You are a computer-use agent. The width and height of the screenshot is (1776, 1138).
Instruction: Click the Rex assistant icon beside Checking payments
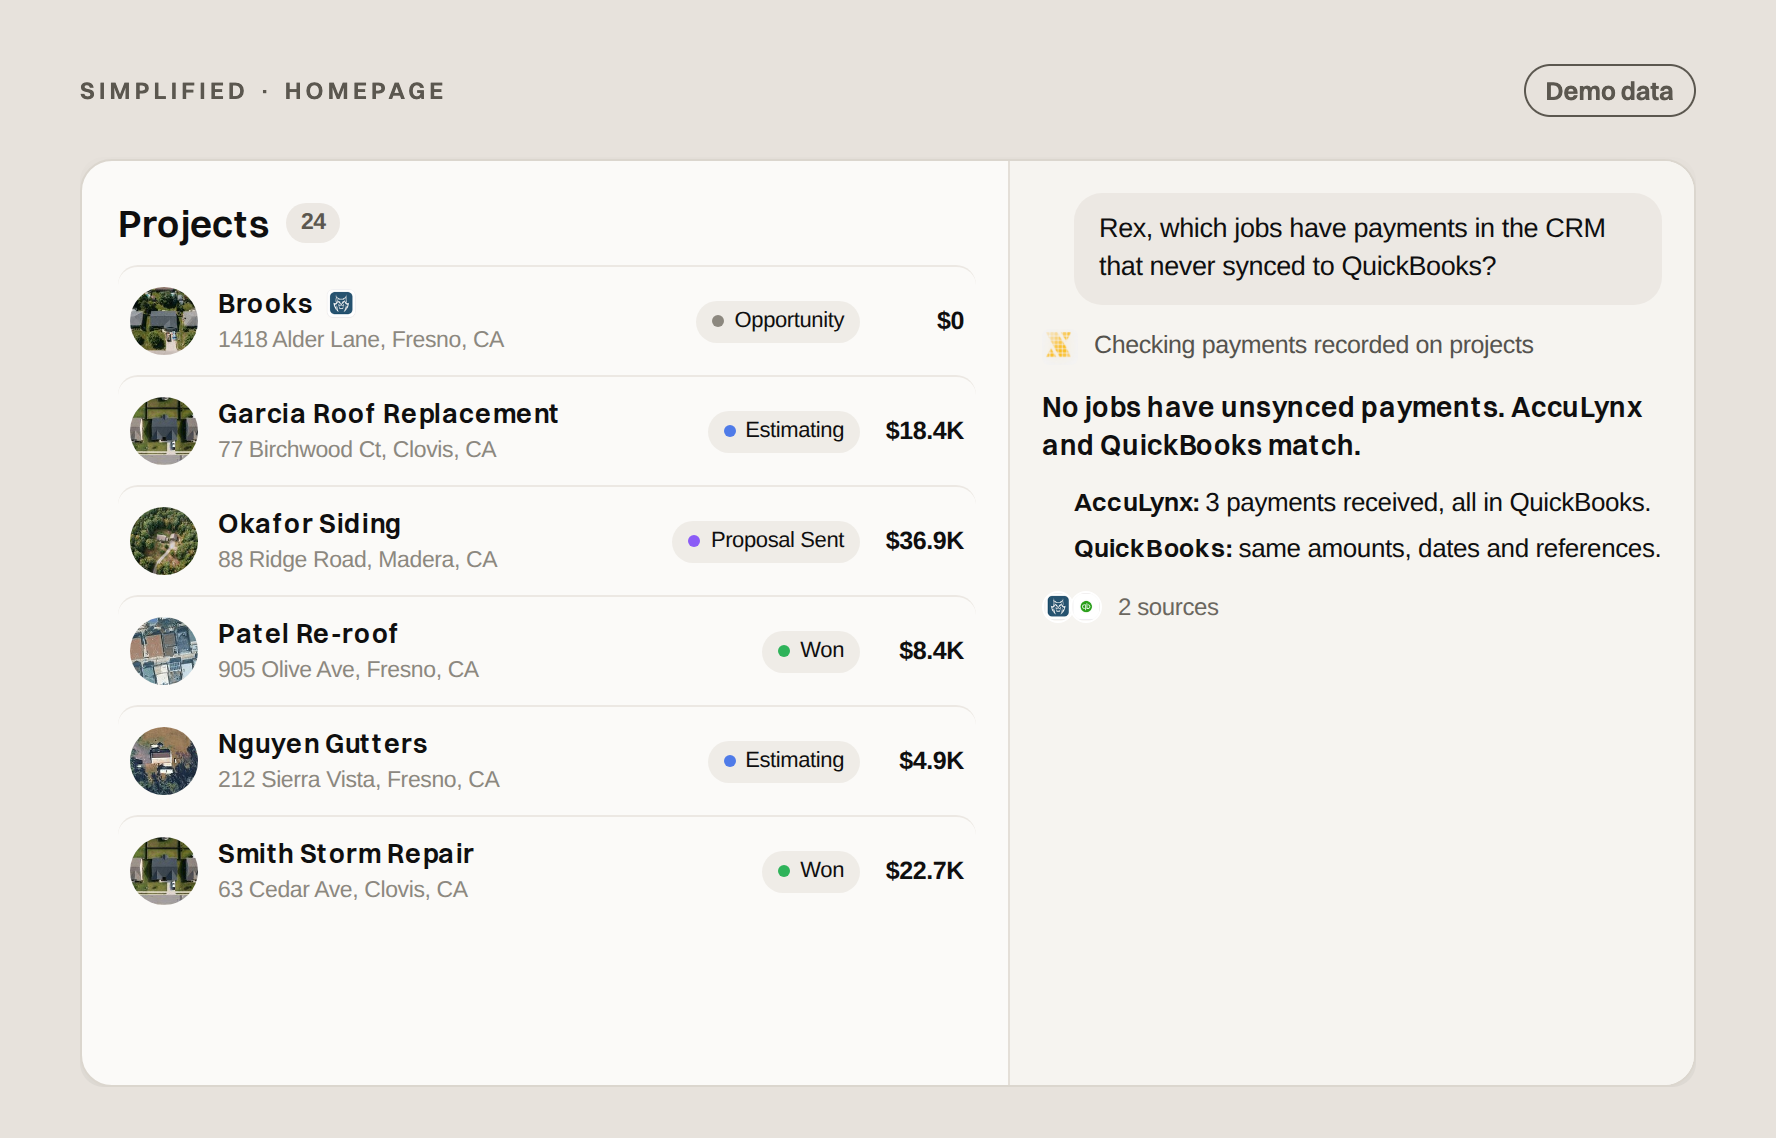pyautogui.click(x=1058, y=345)
